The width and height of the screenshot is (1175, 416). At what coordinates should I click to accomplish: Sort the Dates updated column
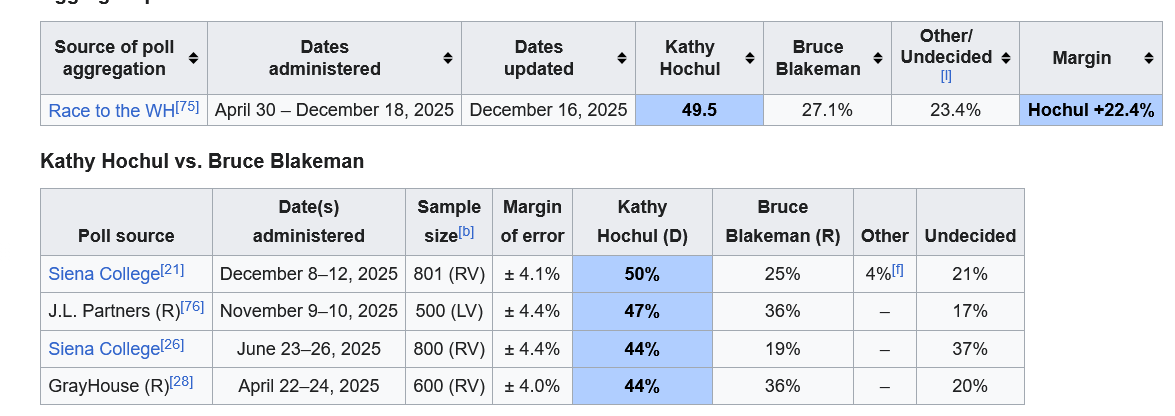click(x=621, y=58)
